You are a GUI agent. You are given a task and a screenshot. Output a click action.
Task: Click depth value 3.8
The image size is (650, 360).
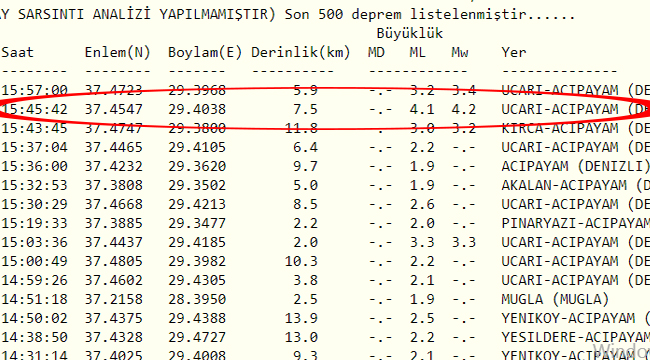[305, 280]
